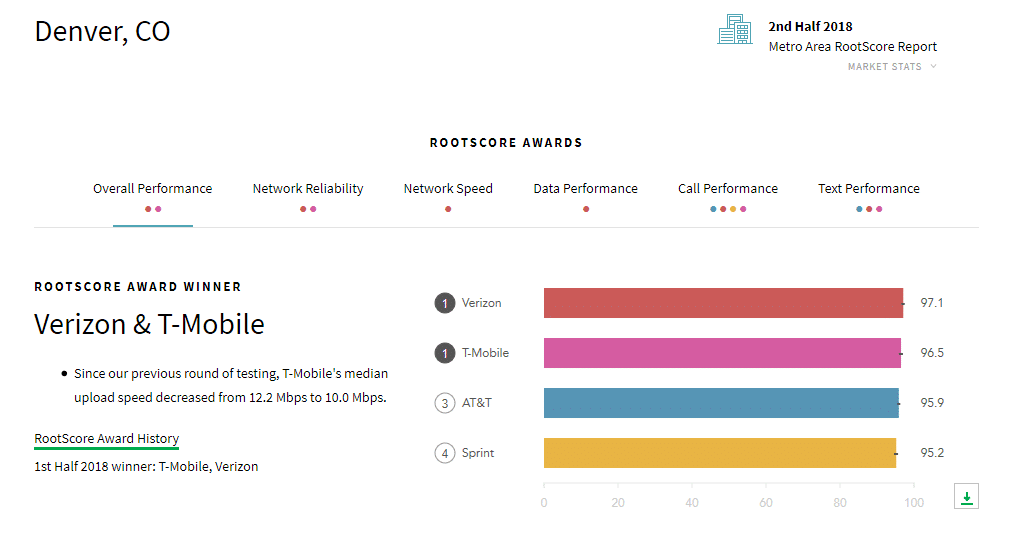This screenshot has width=1031, height=537.
Task: Click the metro area building icon
Action: point(734,30)
